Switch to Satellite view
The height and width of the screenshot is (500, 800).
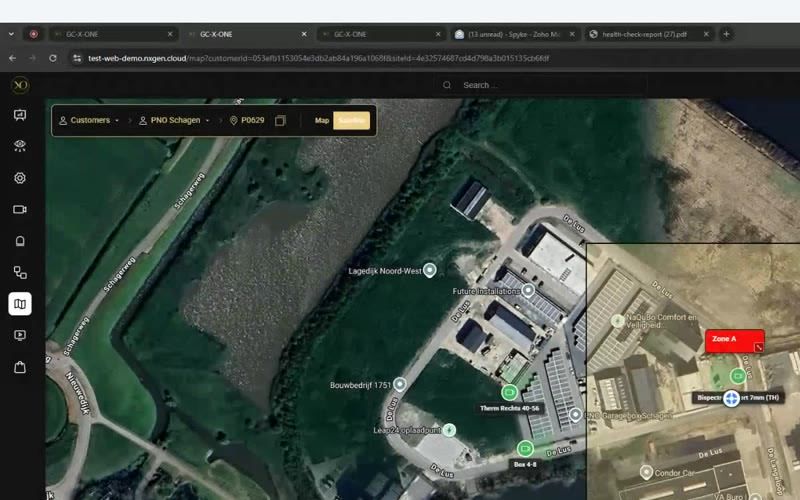(352, 120)
